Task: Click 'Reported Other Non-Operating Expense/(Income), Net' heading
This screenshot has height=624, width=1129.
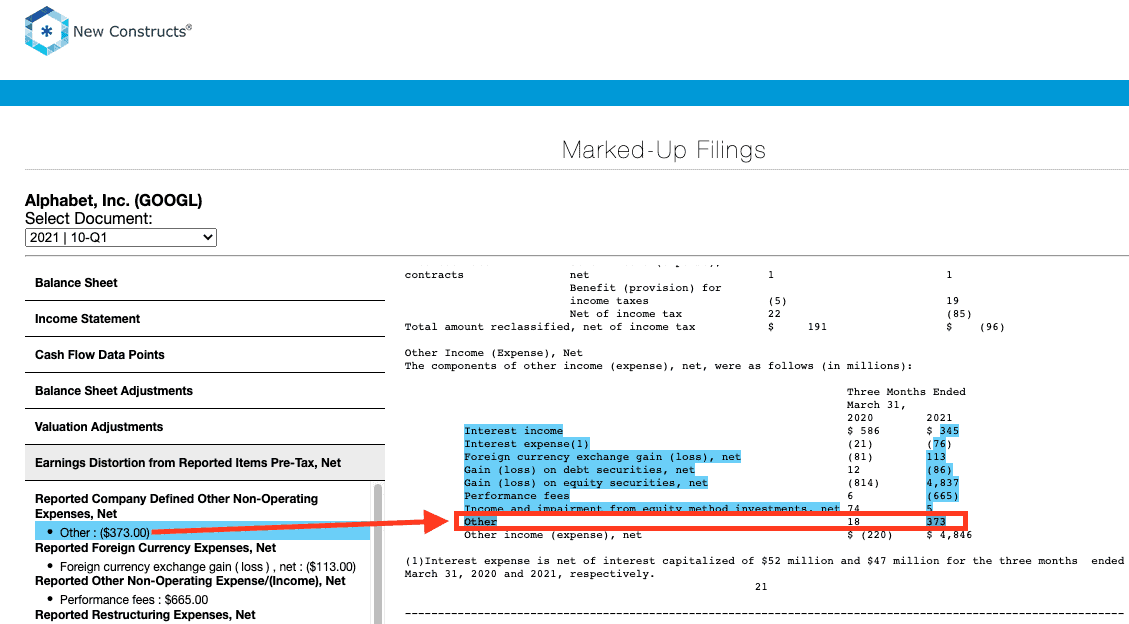Action: (190, 581)
